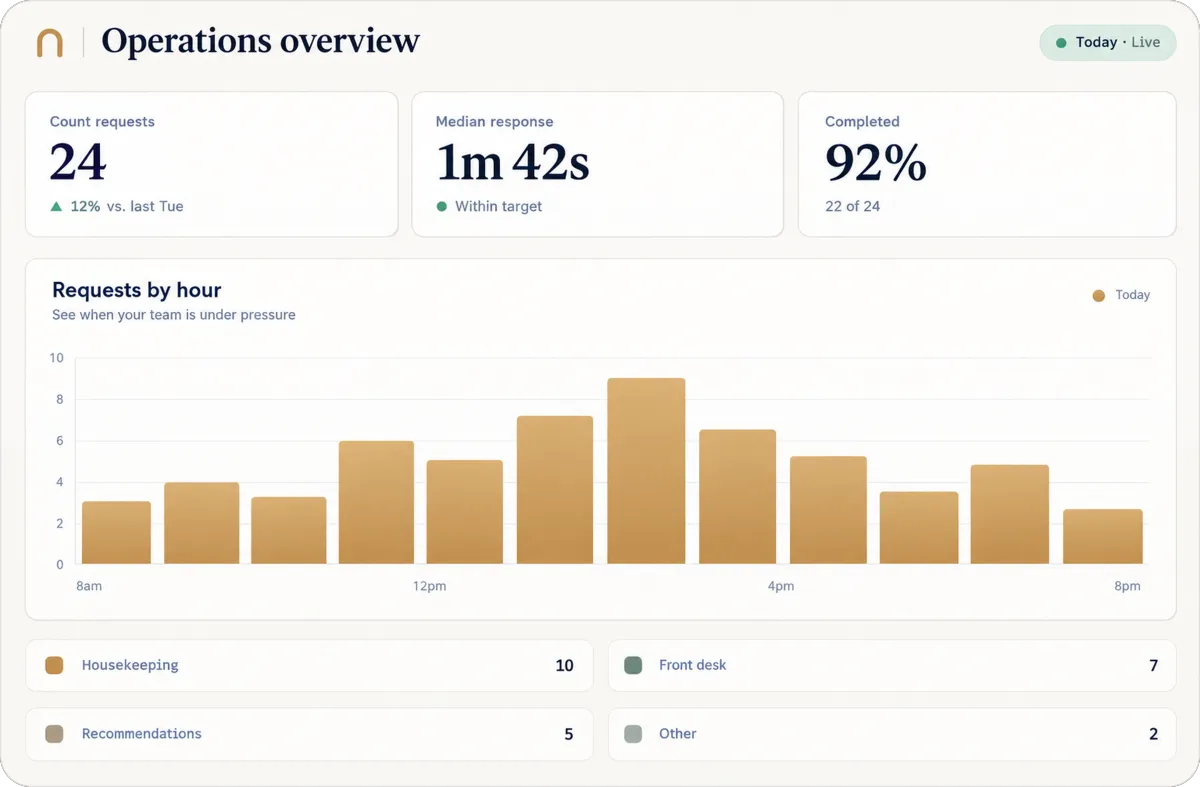Viewport: 1200px width, 787px height.
Task: Click the Today legend label
Action: coord(1132,295)
